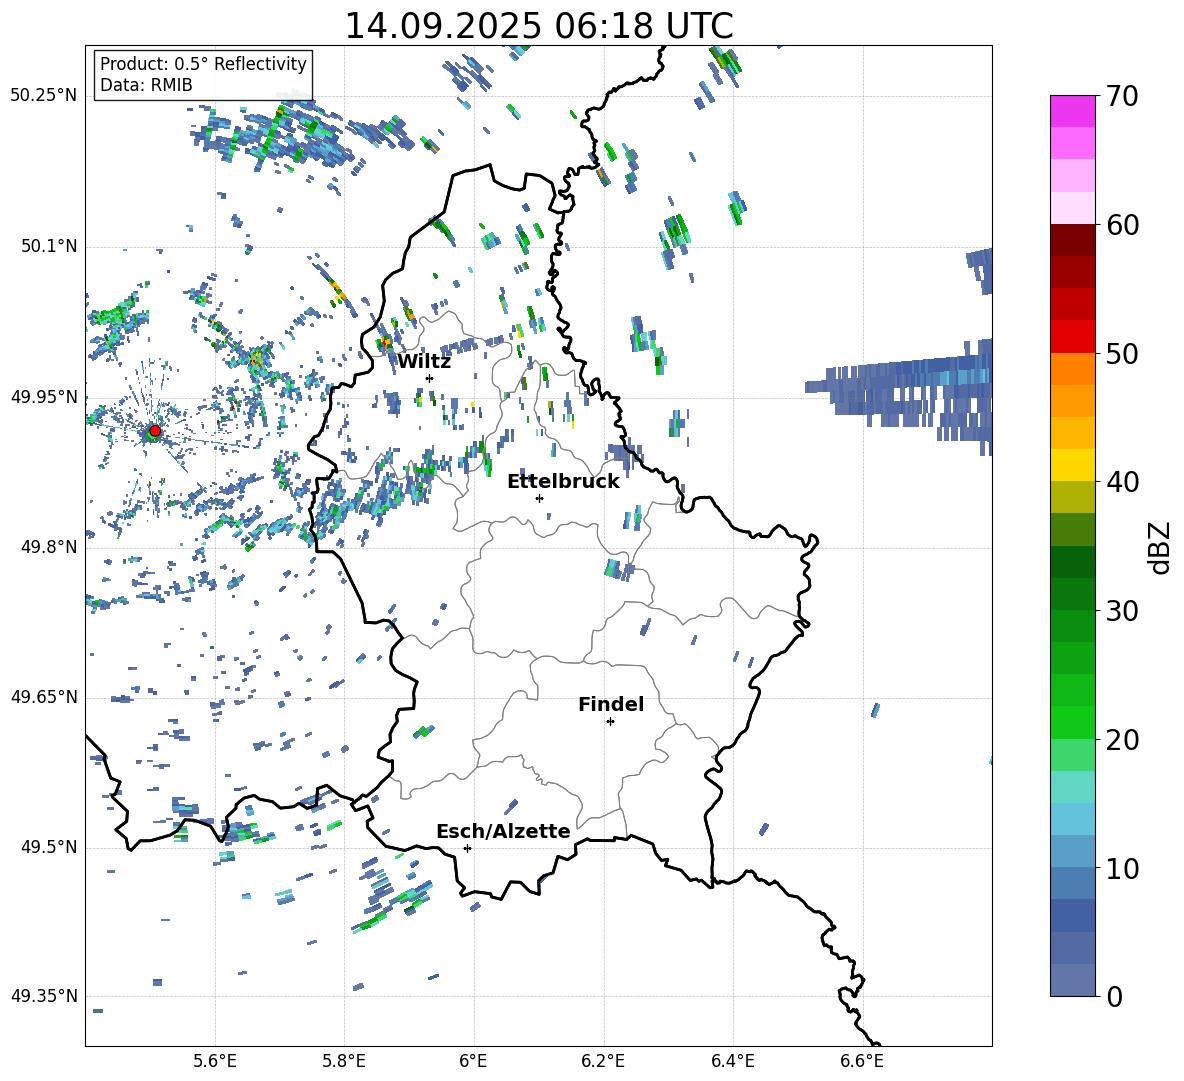
Task: Click the dBZ colorbar axis label
Action: click(1160, 547)
